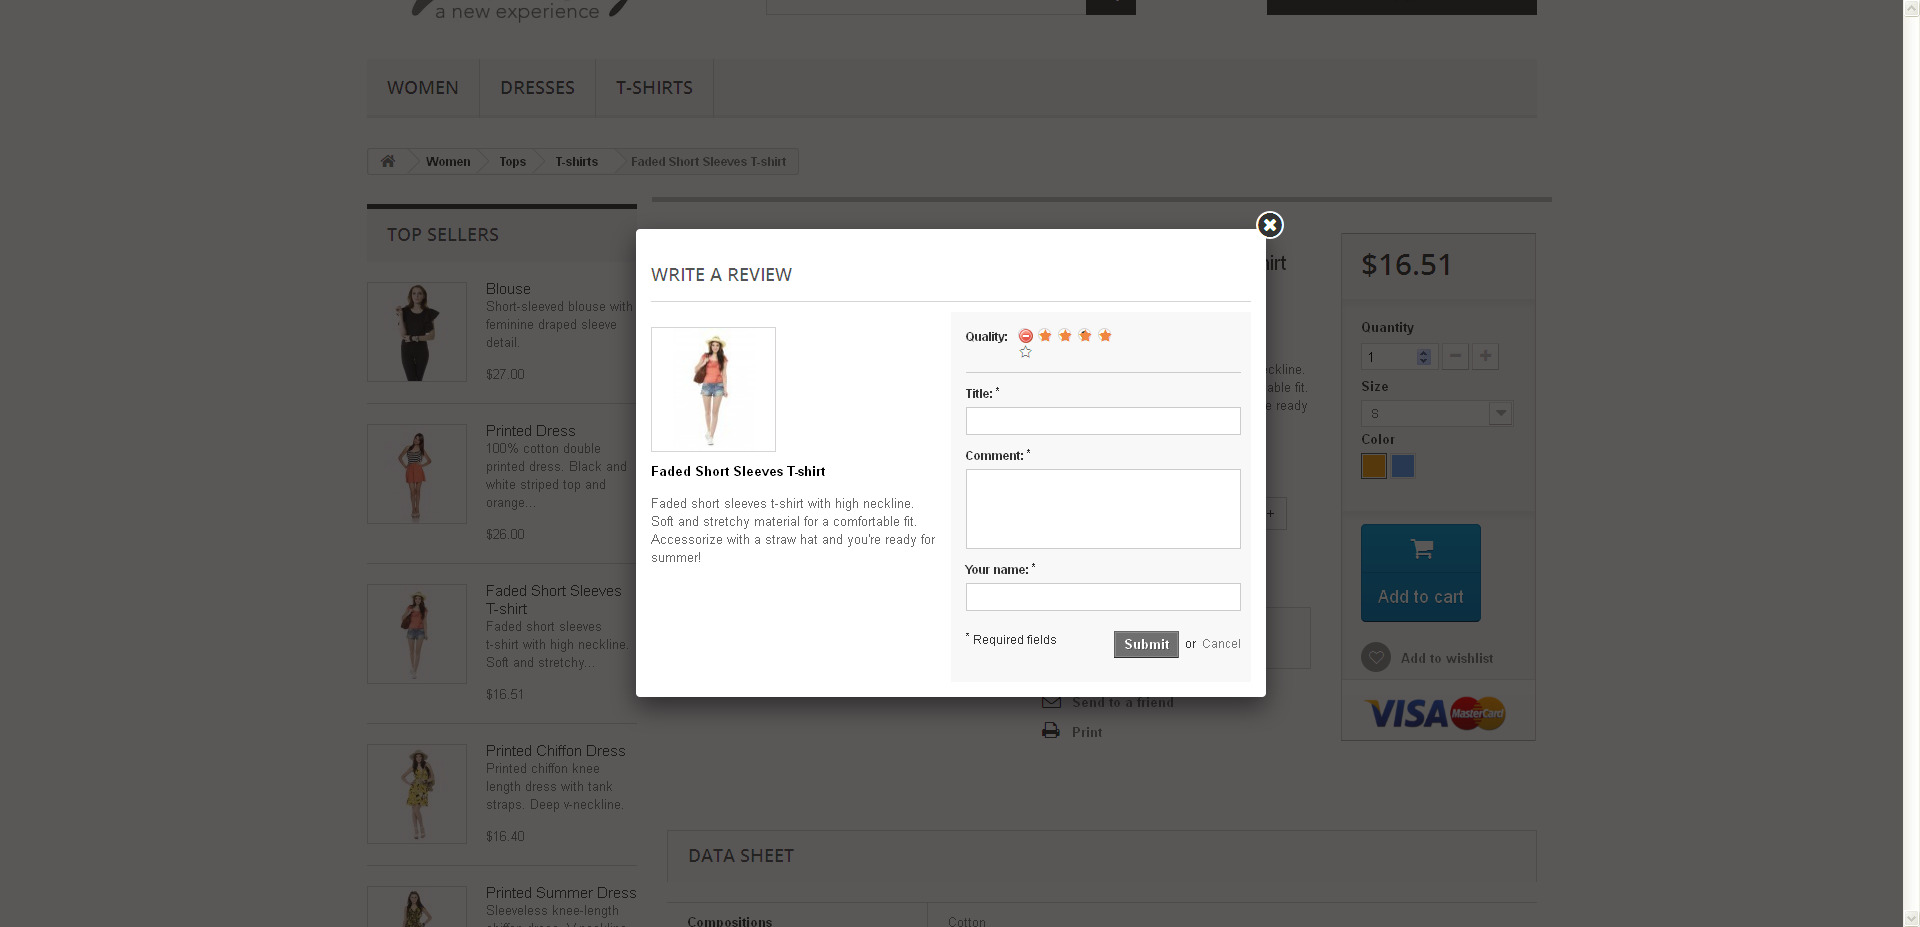
Task: Add the product to cart
Action: click(1421, 573)
